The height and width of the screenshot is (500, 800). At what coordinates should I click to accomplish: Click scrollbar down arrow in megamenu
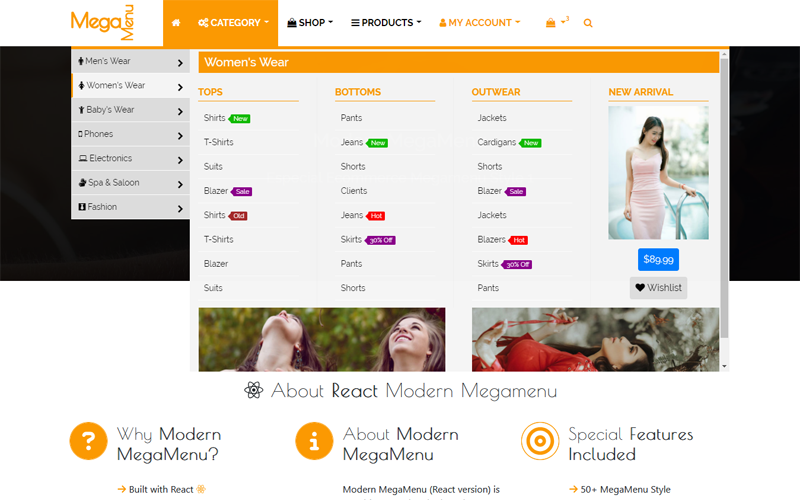[x=724, y=366]
